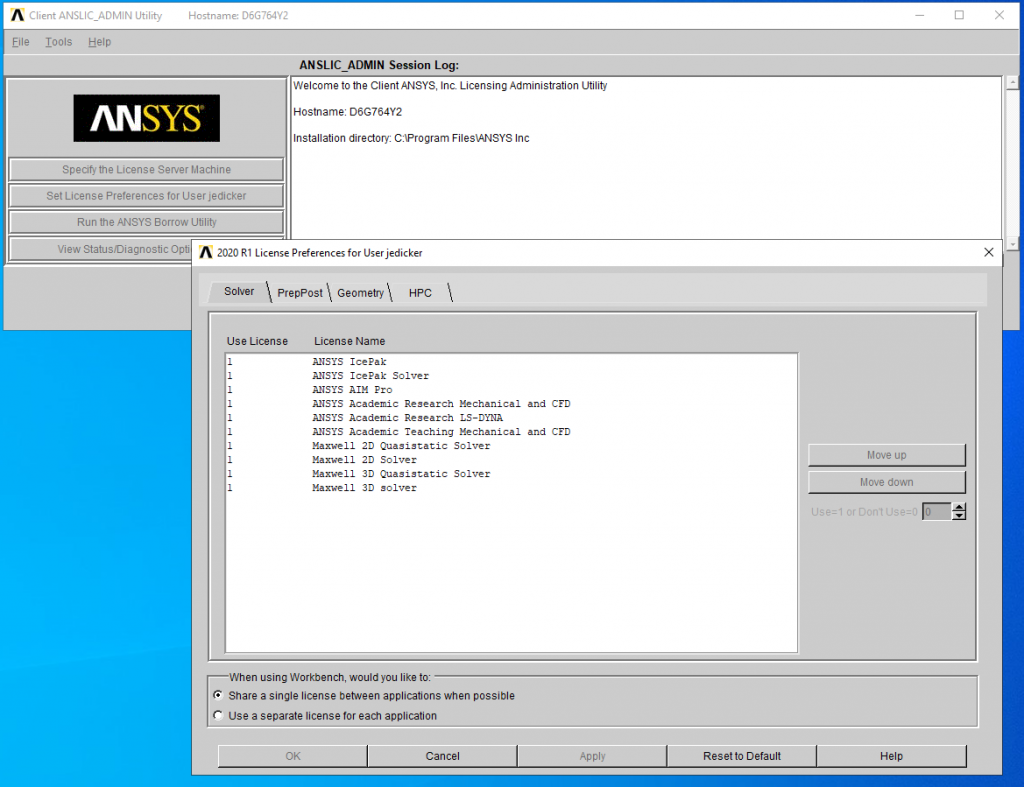Decrease the Use or Don't Use value

(x=959, y=516)
